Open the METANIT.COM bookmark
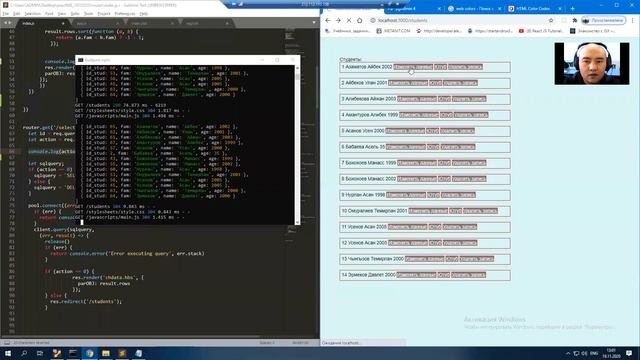The width and height of the screenshot is (640, 360). (393, 31)
